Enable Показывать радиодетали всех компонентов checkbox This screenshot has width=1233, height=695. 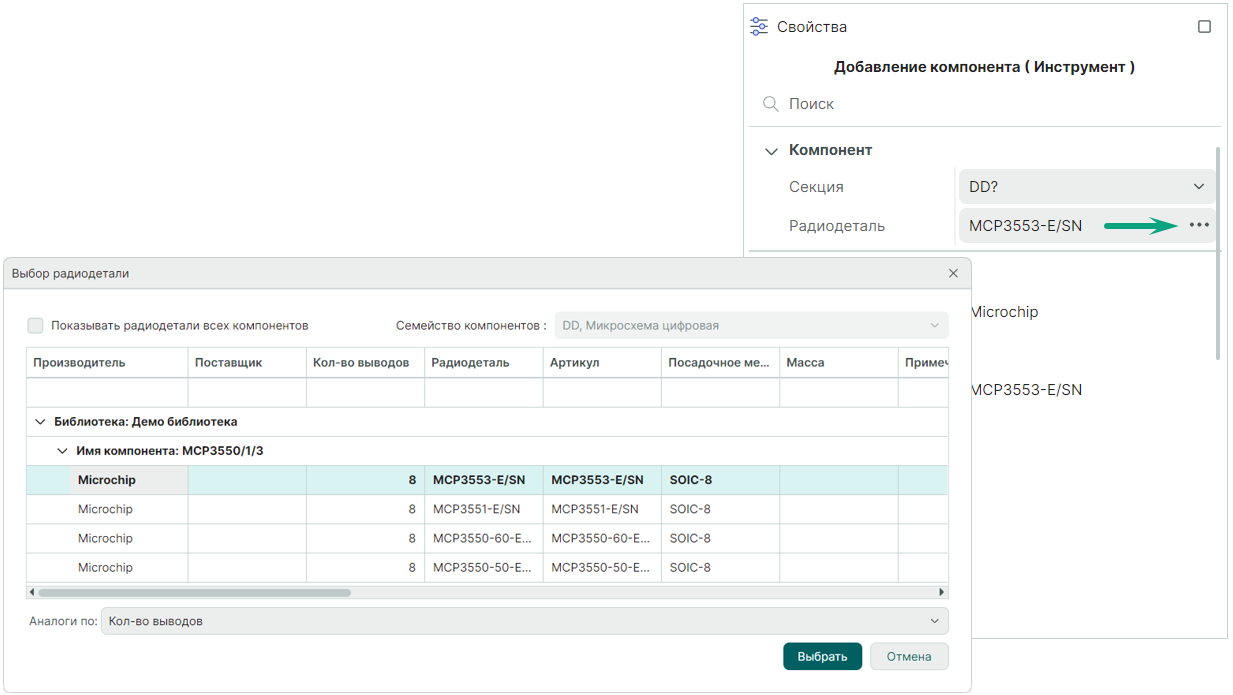pyautogui.click(x=36, y=325)
